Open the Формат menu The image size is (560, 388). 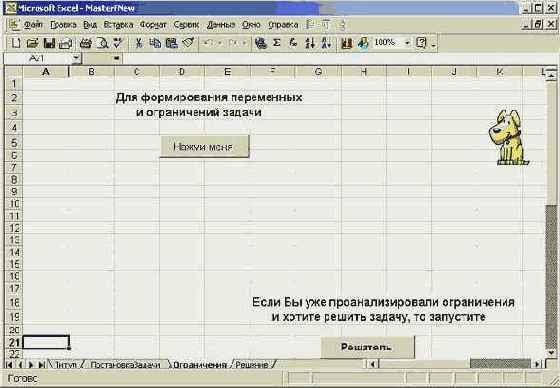(x=153, y=25)
